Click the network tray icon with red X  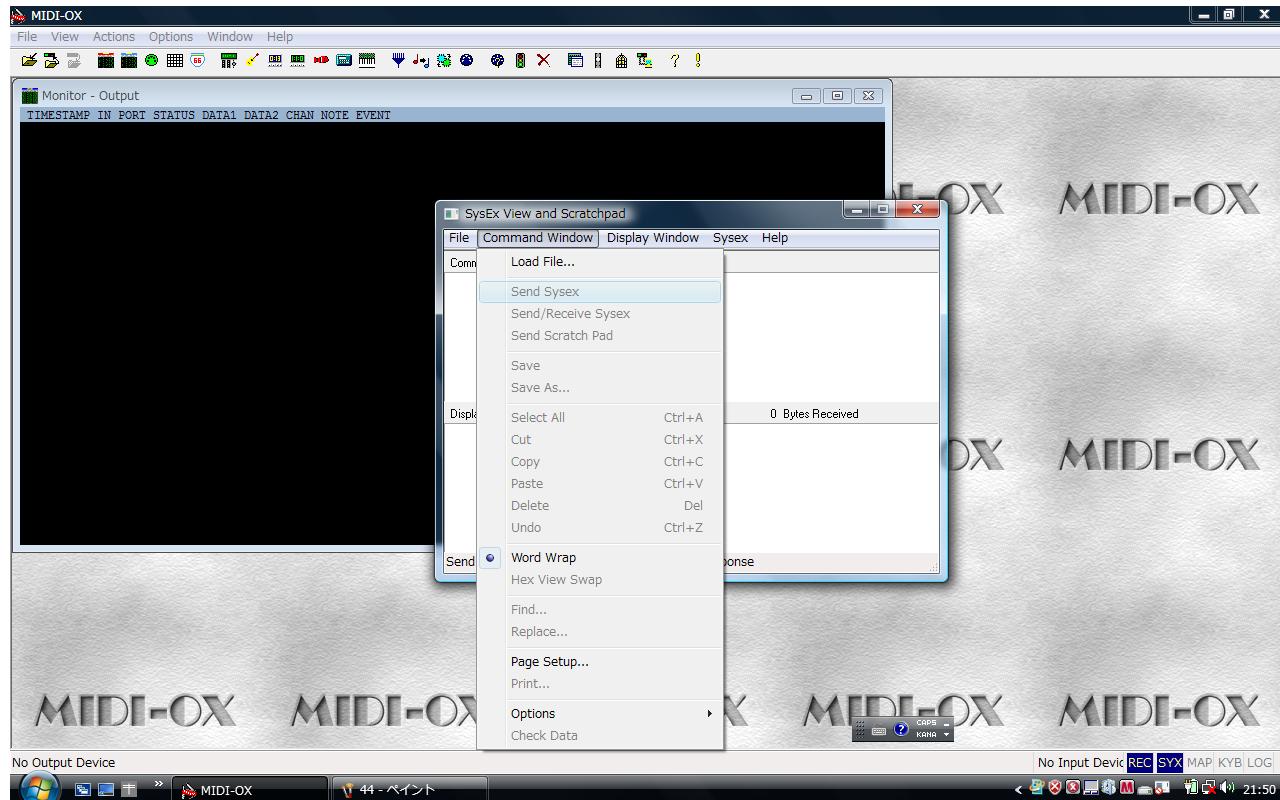click(x=1210, y=789)
